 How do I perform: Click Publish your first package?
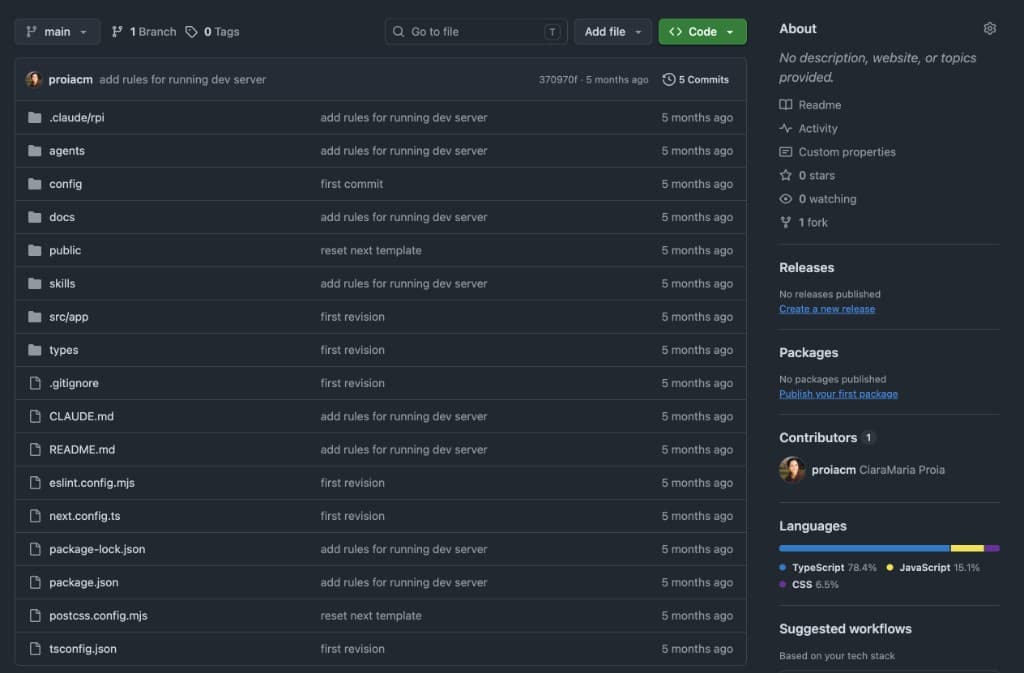(x=838, y=394)
